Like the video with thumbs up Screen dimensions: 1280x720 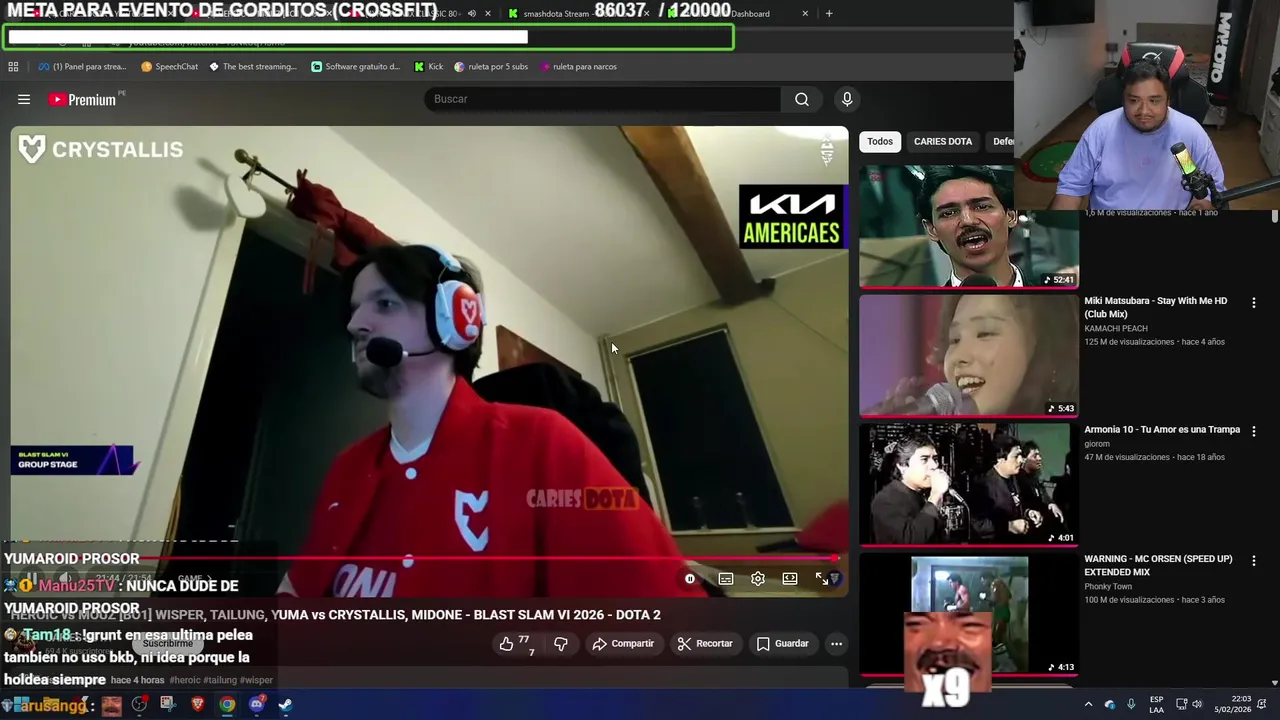[516, 644]
